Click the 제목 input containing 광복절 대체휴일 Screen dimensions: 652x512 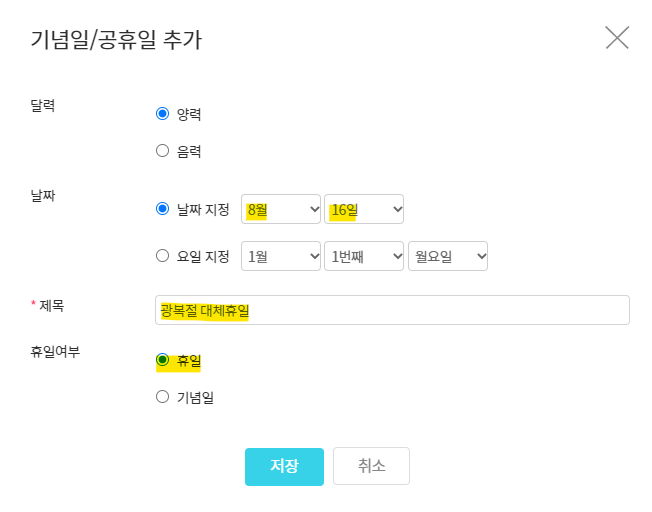pyautogui.click(x=392, y=310)
